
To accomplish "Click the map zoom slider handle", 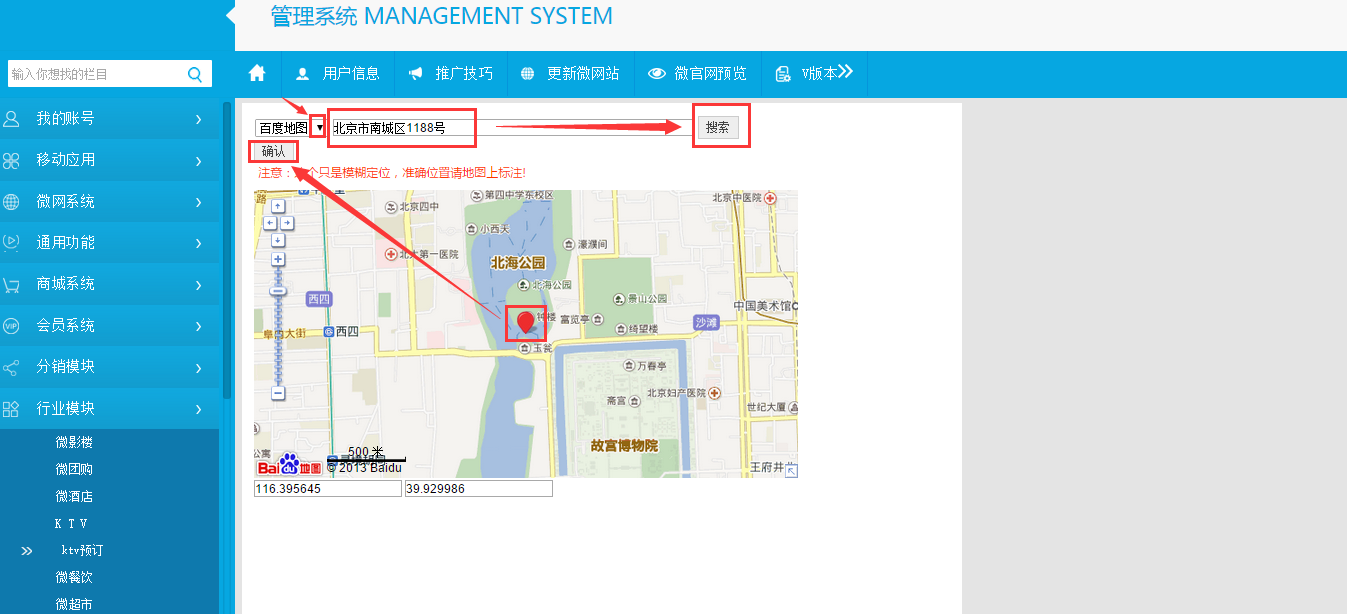I will point(278,291).
